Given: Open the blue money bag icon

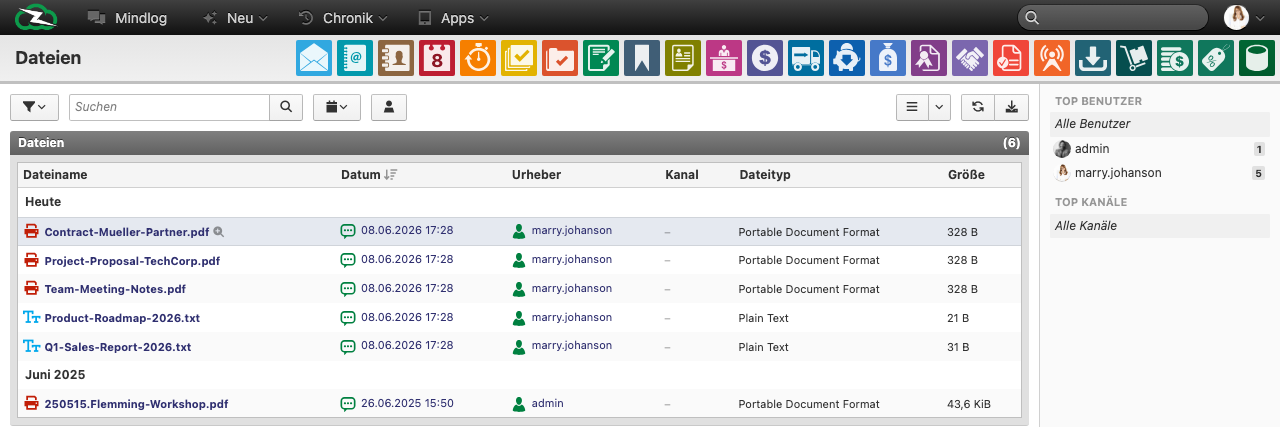Looking at the screenshot, I should tap(888, 58).
